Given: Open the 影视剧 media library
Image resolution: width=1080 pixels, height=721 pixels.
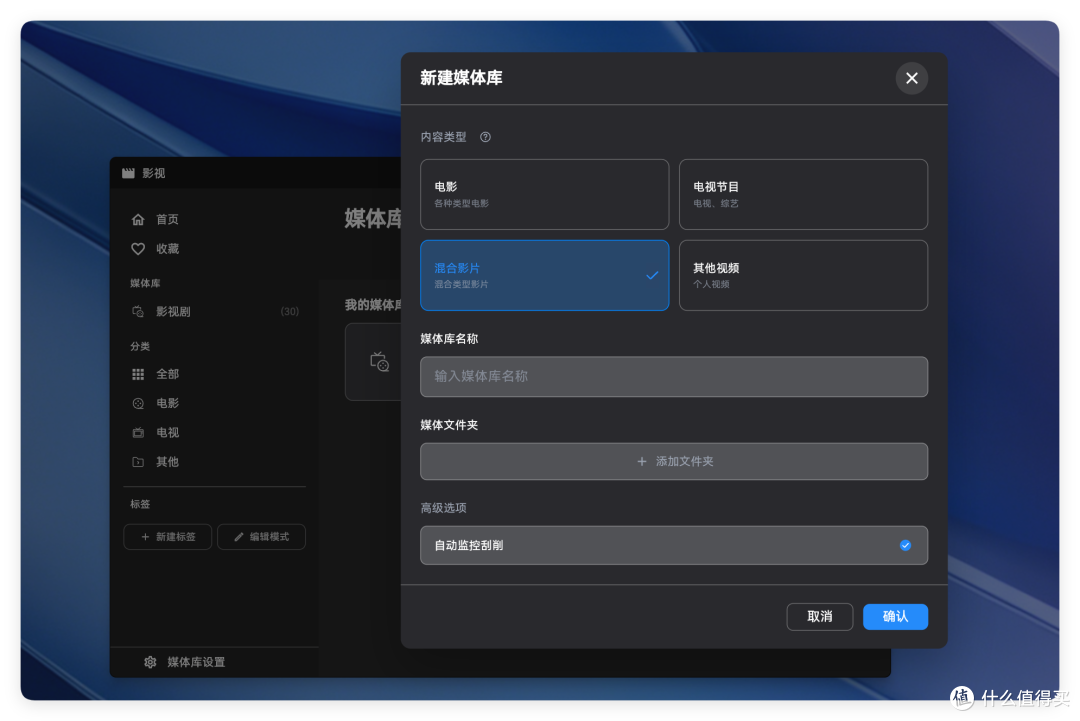Looking at the screenshot, I should click(x=173, y=312).
